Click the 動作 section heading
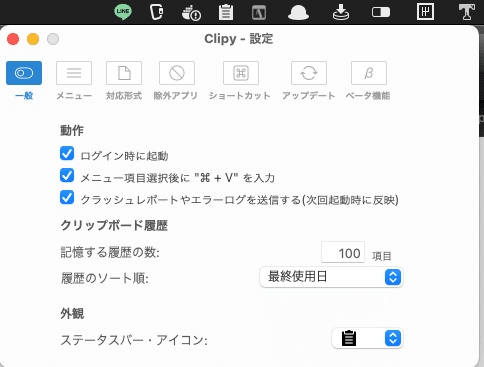The height and width of the screenshot is (367, 484). (x=72, y=130)
